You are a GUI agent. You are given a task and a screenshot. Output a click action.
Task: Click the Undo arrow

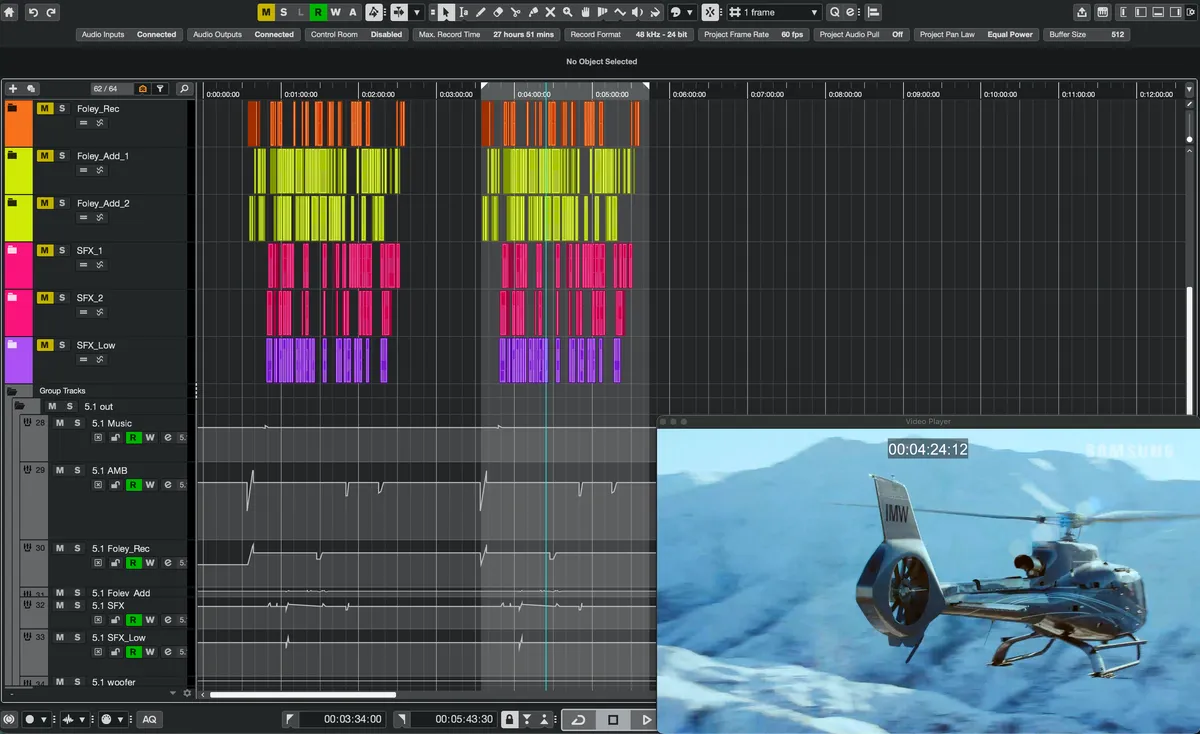(33, 12)
